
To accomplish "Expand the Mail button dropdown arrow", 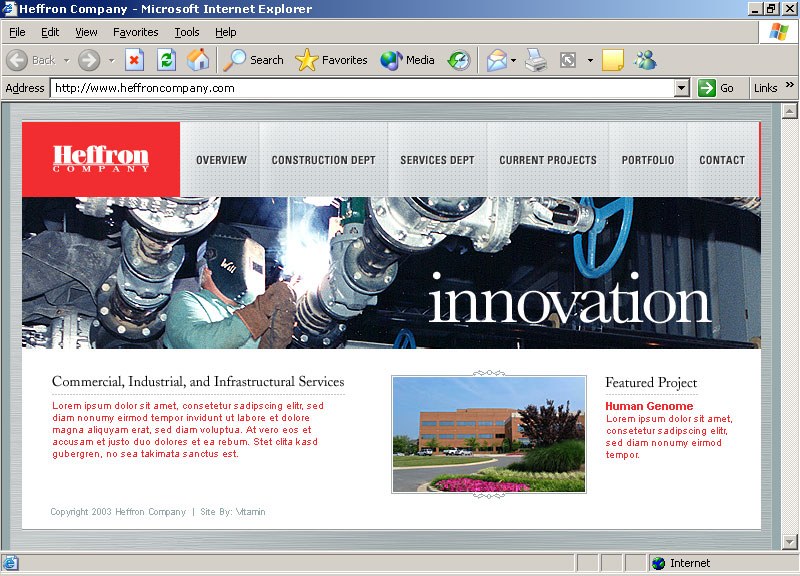I will click(x=514, y=60).
